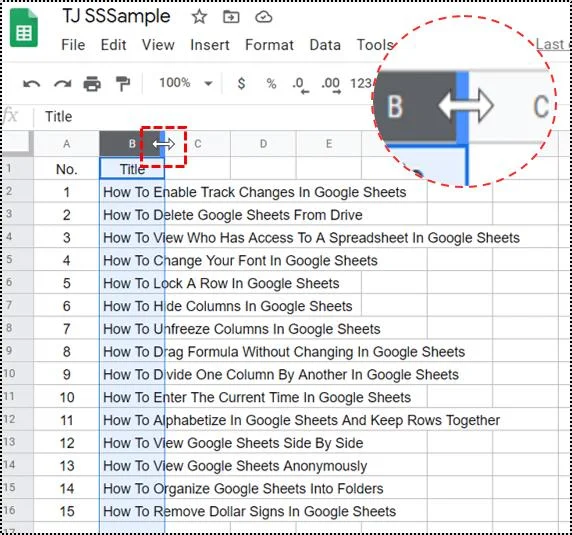Select row 16 header

coord(17,510)
